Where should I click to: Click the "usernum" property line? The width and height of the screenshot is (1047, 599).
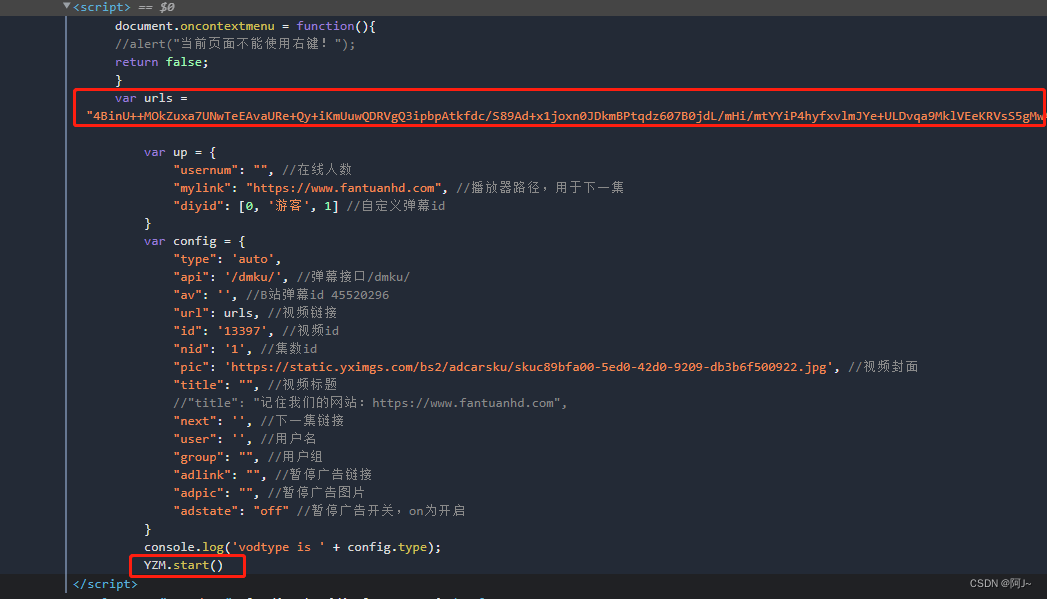click(262, 170)
